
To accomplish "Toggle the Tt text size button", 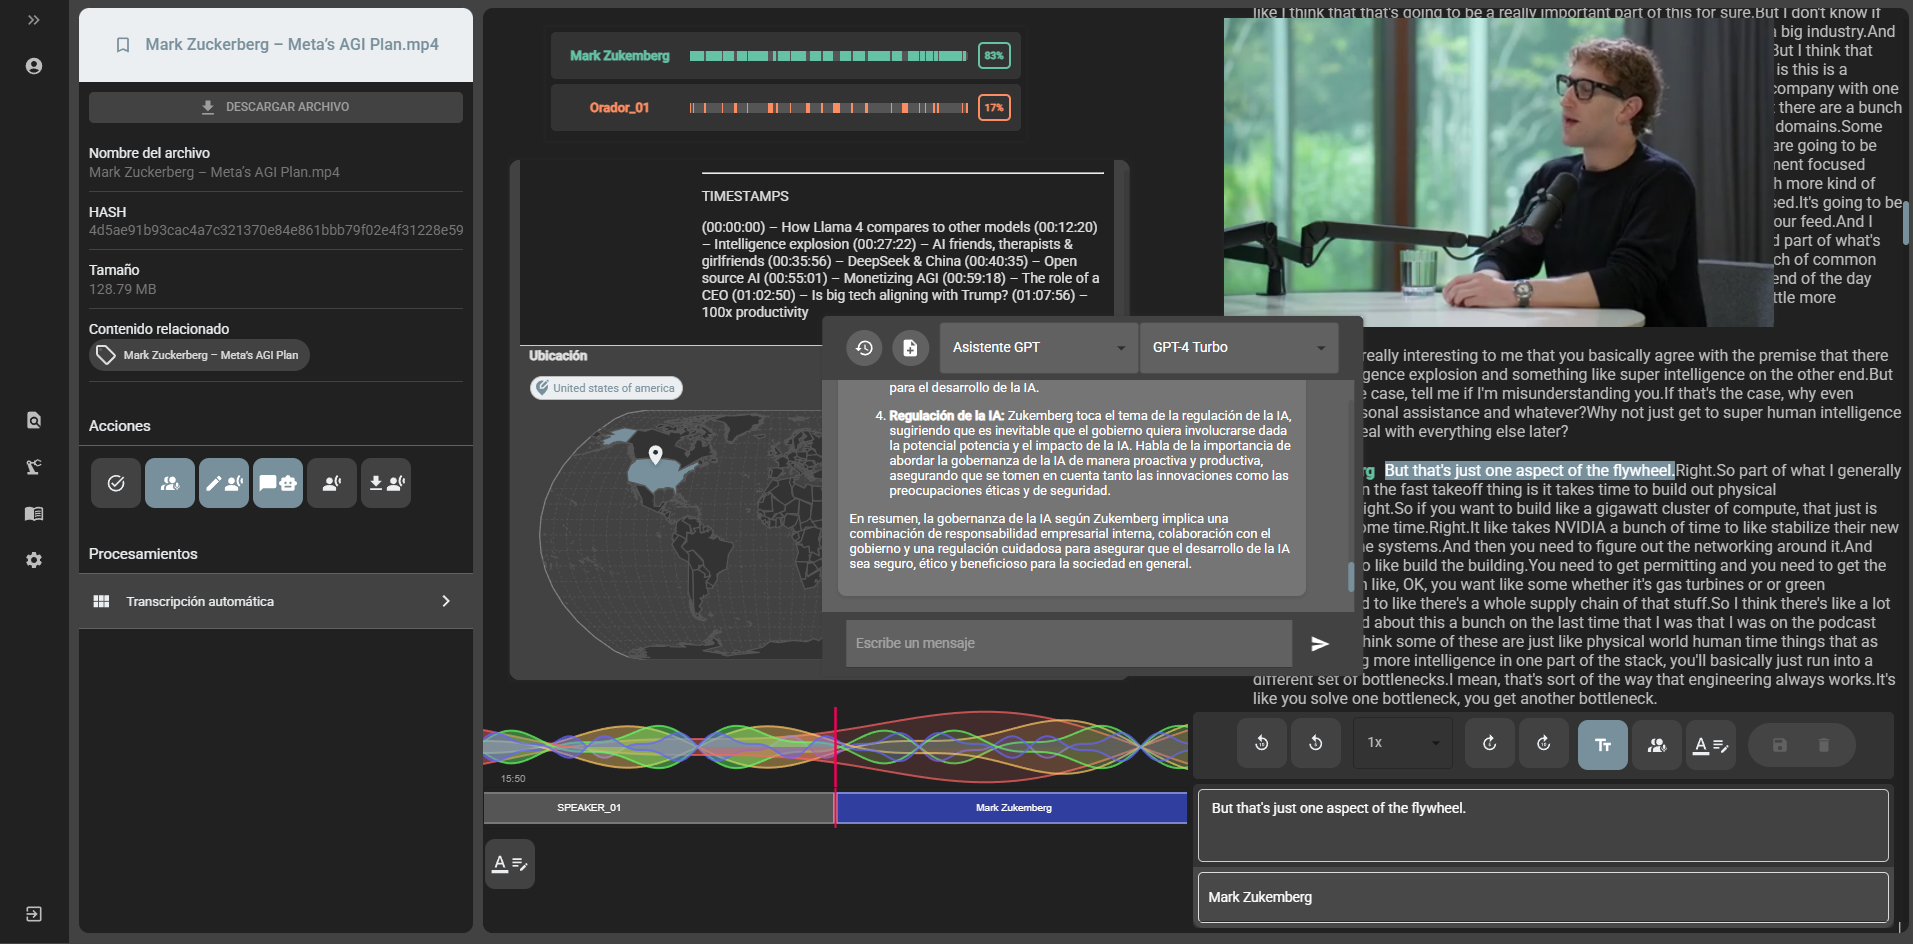I will (x=1603, y=745).
